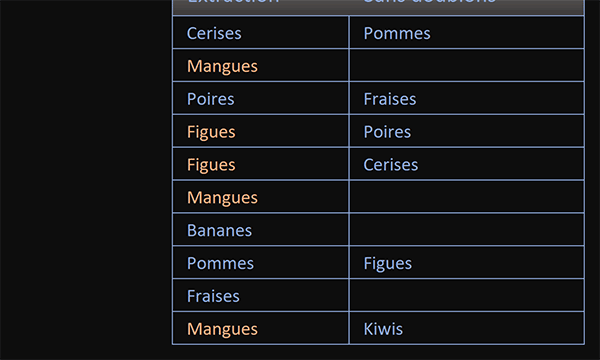Click the orange Figues cell beside Cerises

(261, 164)
